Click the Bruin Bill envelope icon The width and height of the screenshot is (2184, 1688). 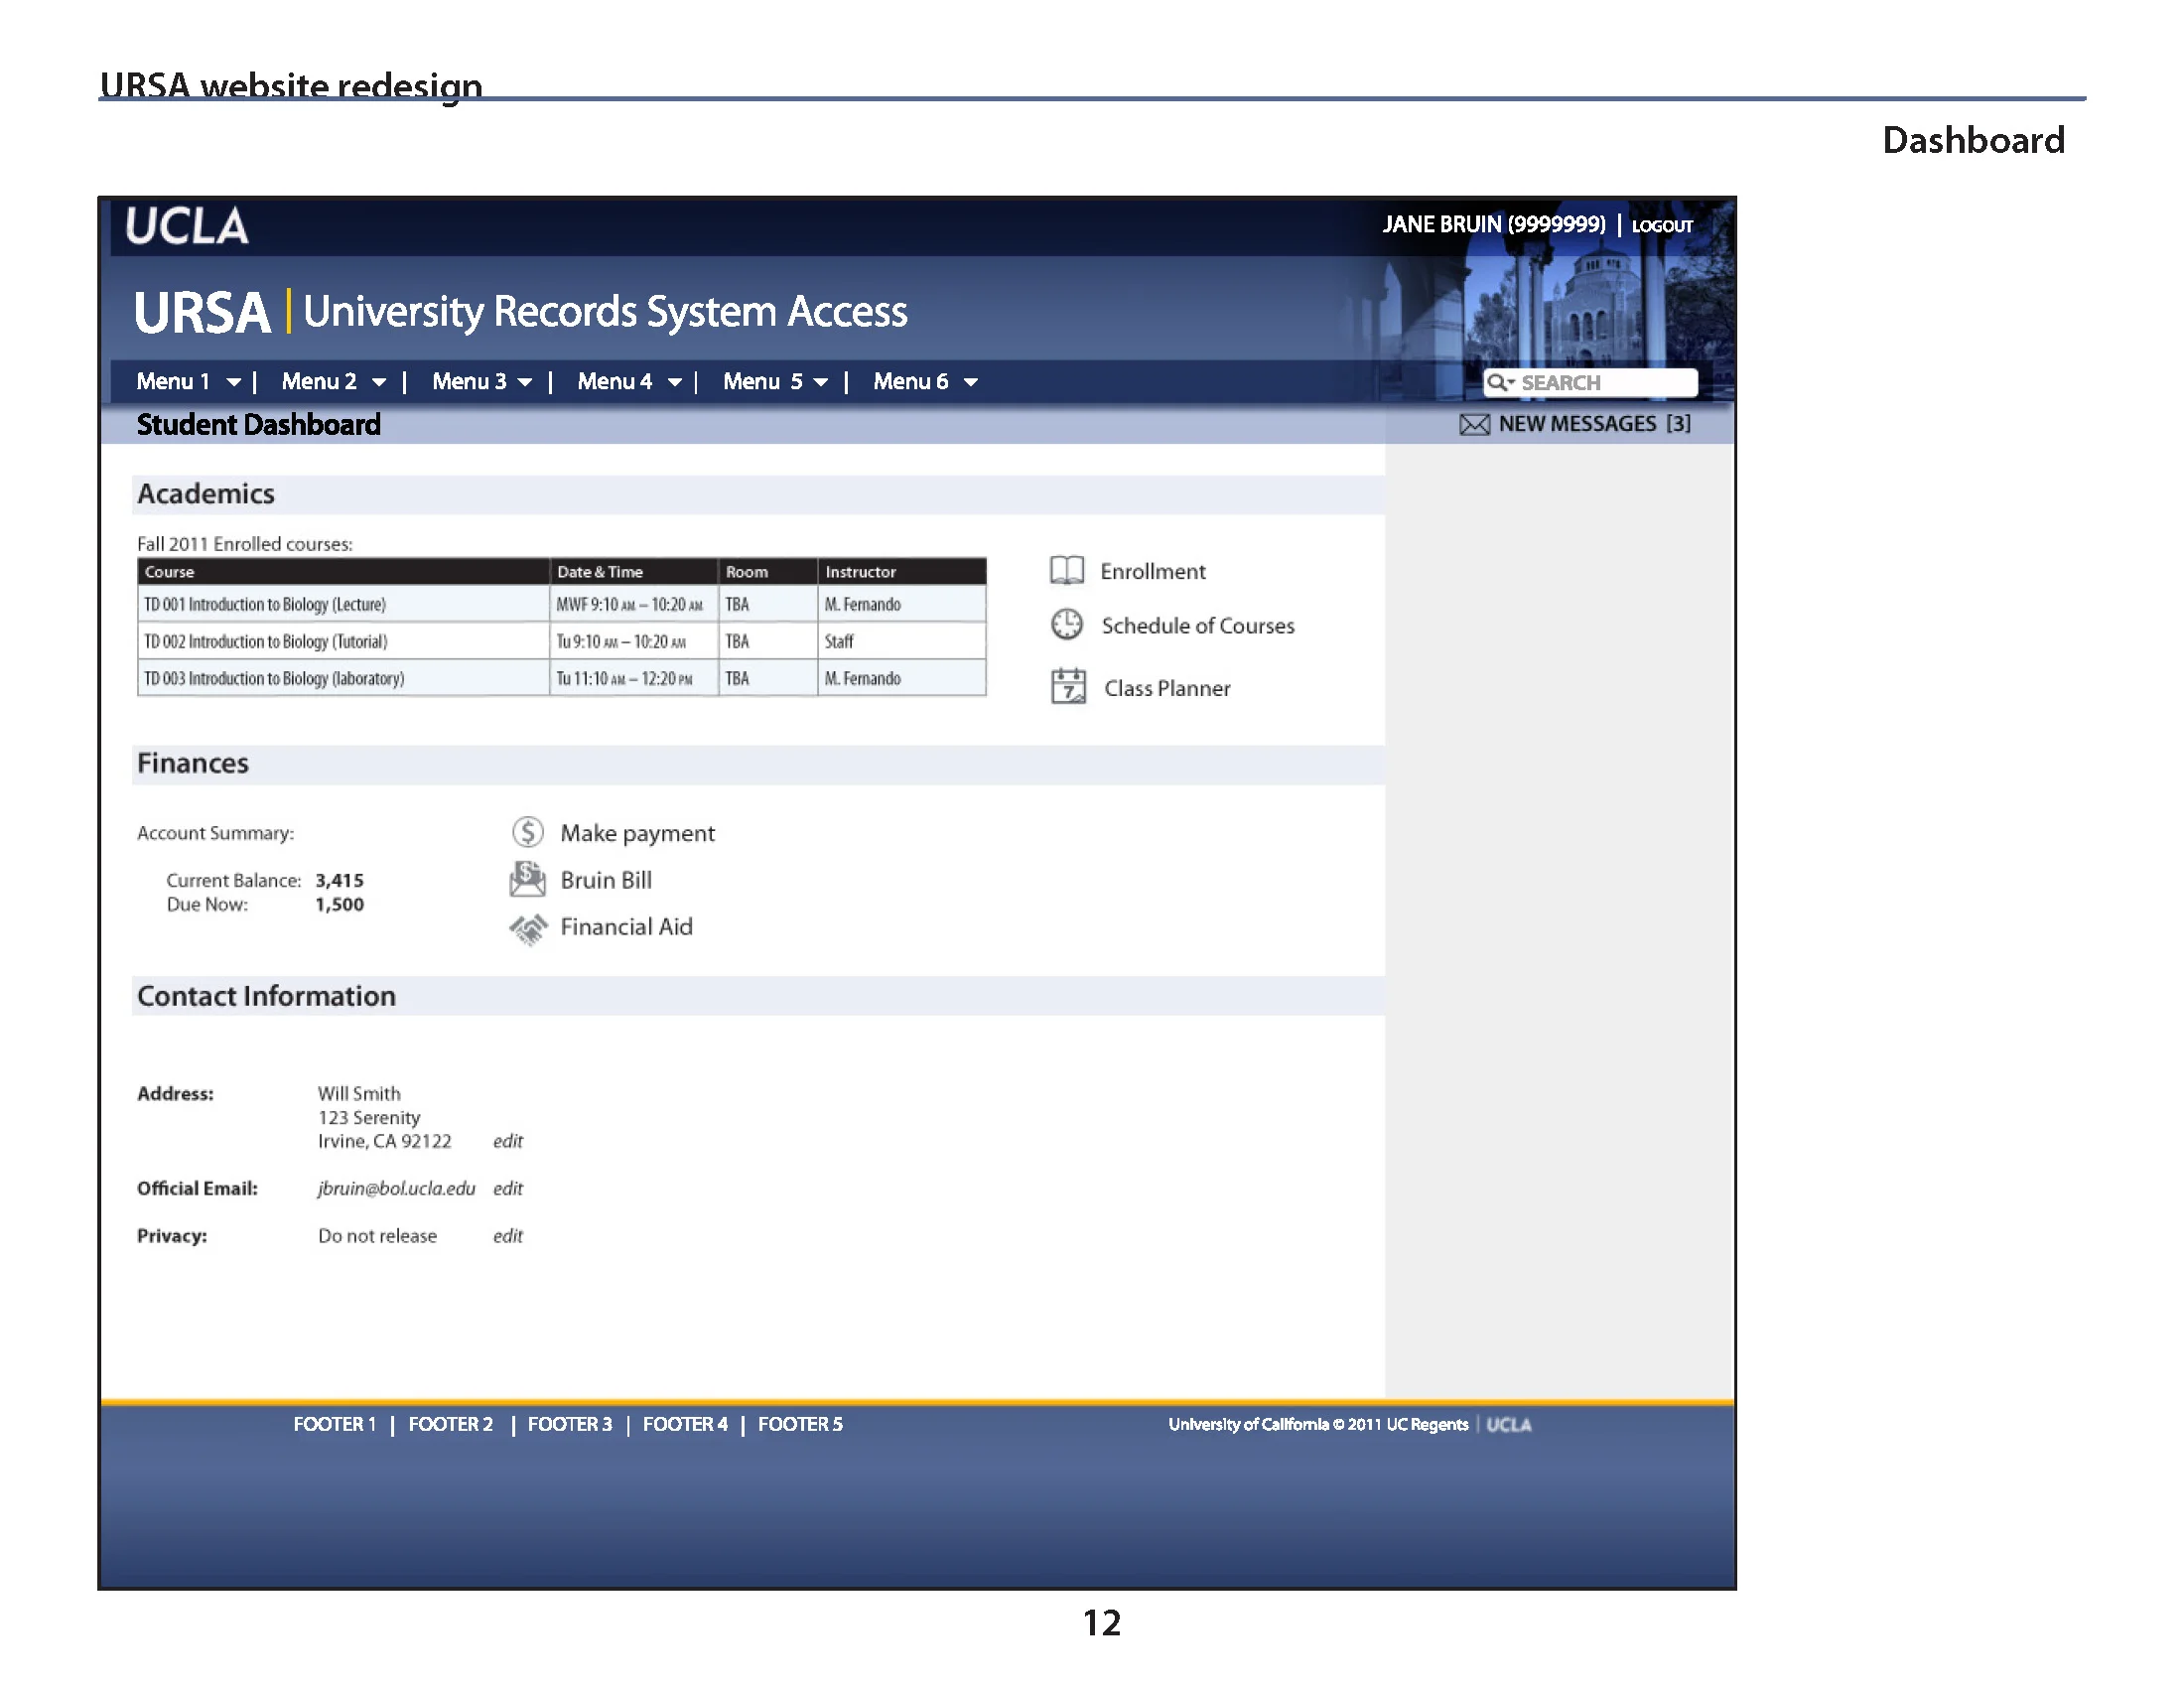(527, 879)
